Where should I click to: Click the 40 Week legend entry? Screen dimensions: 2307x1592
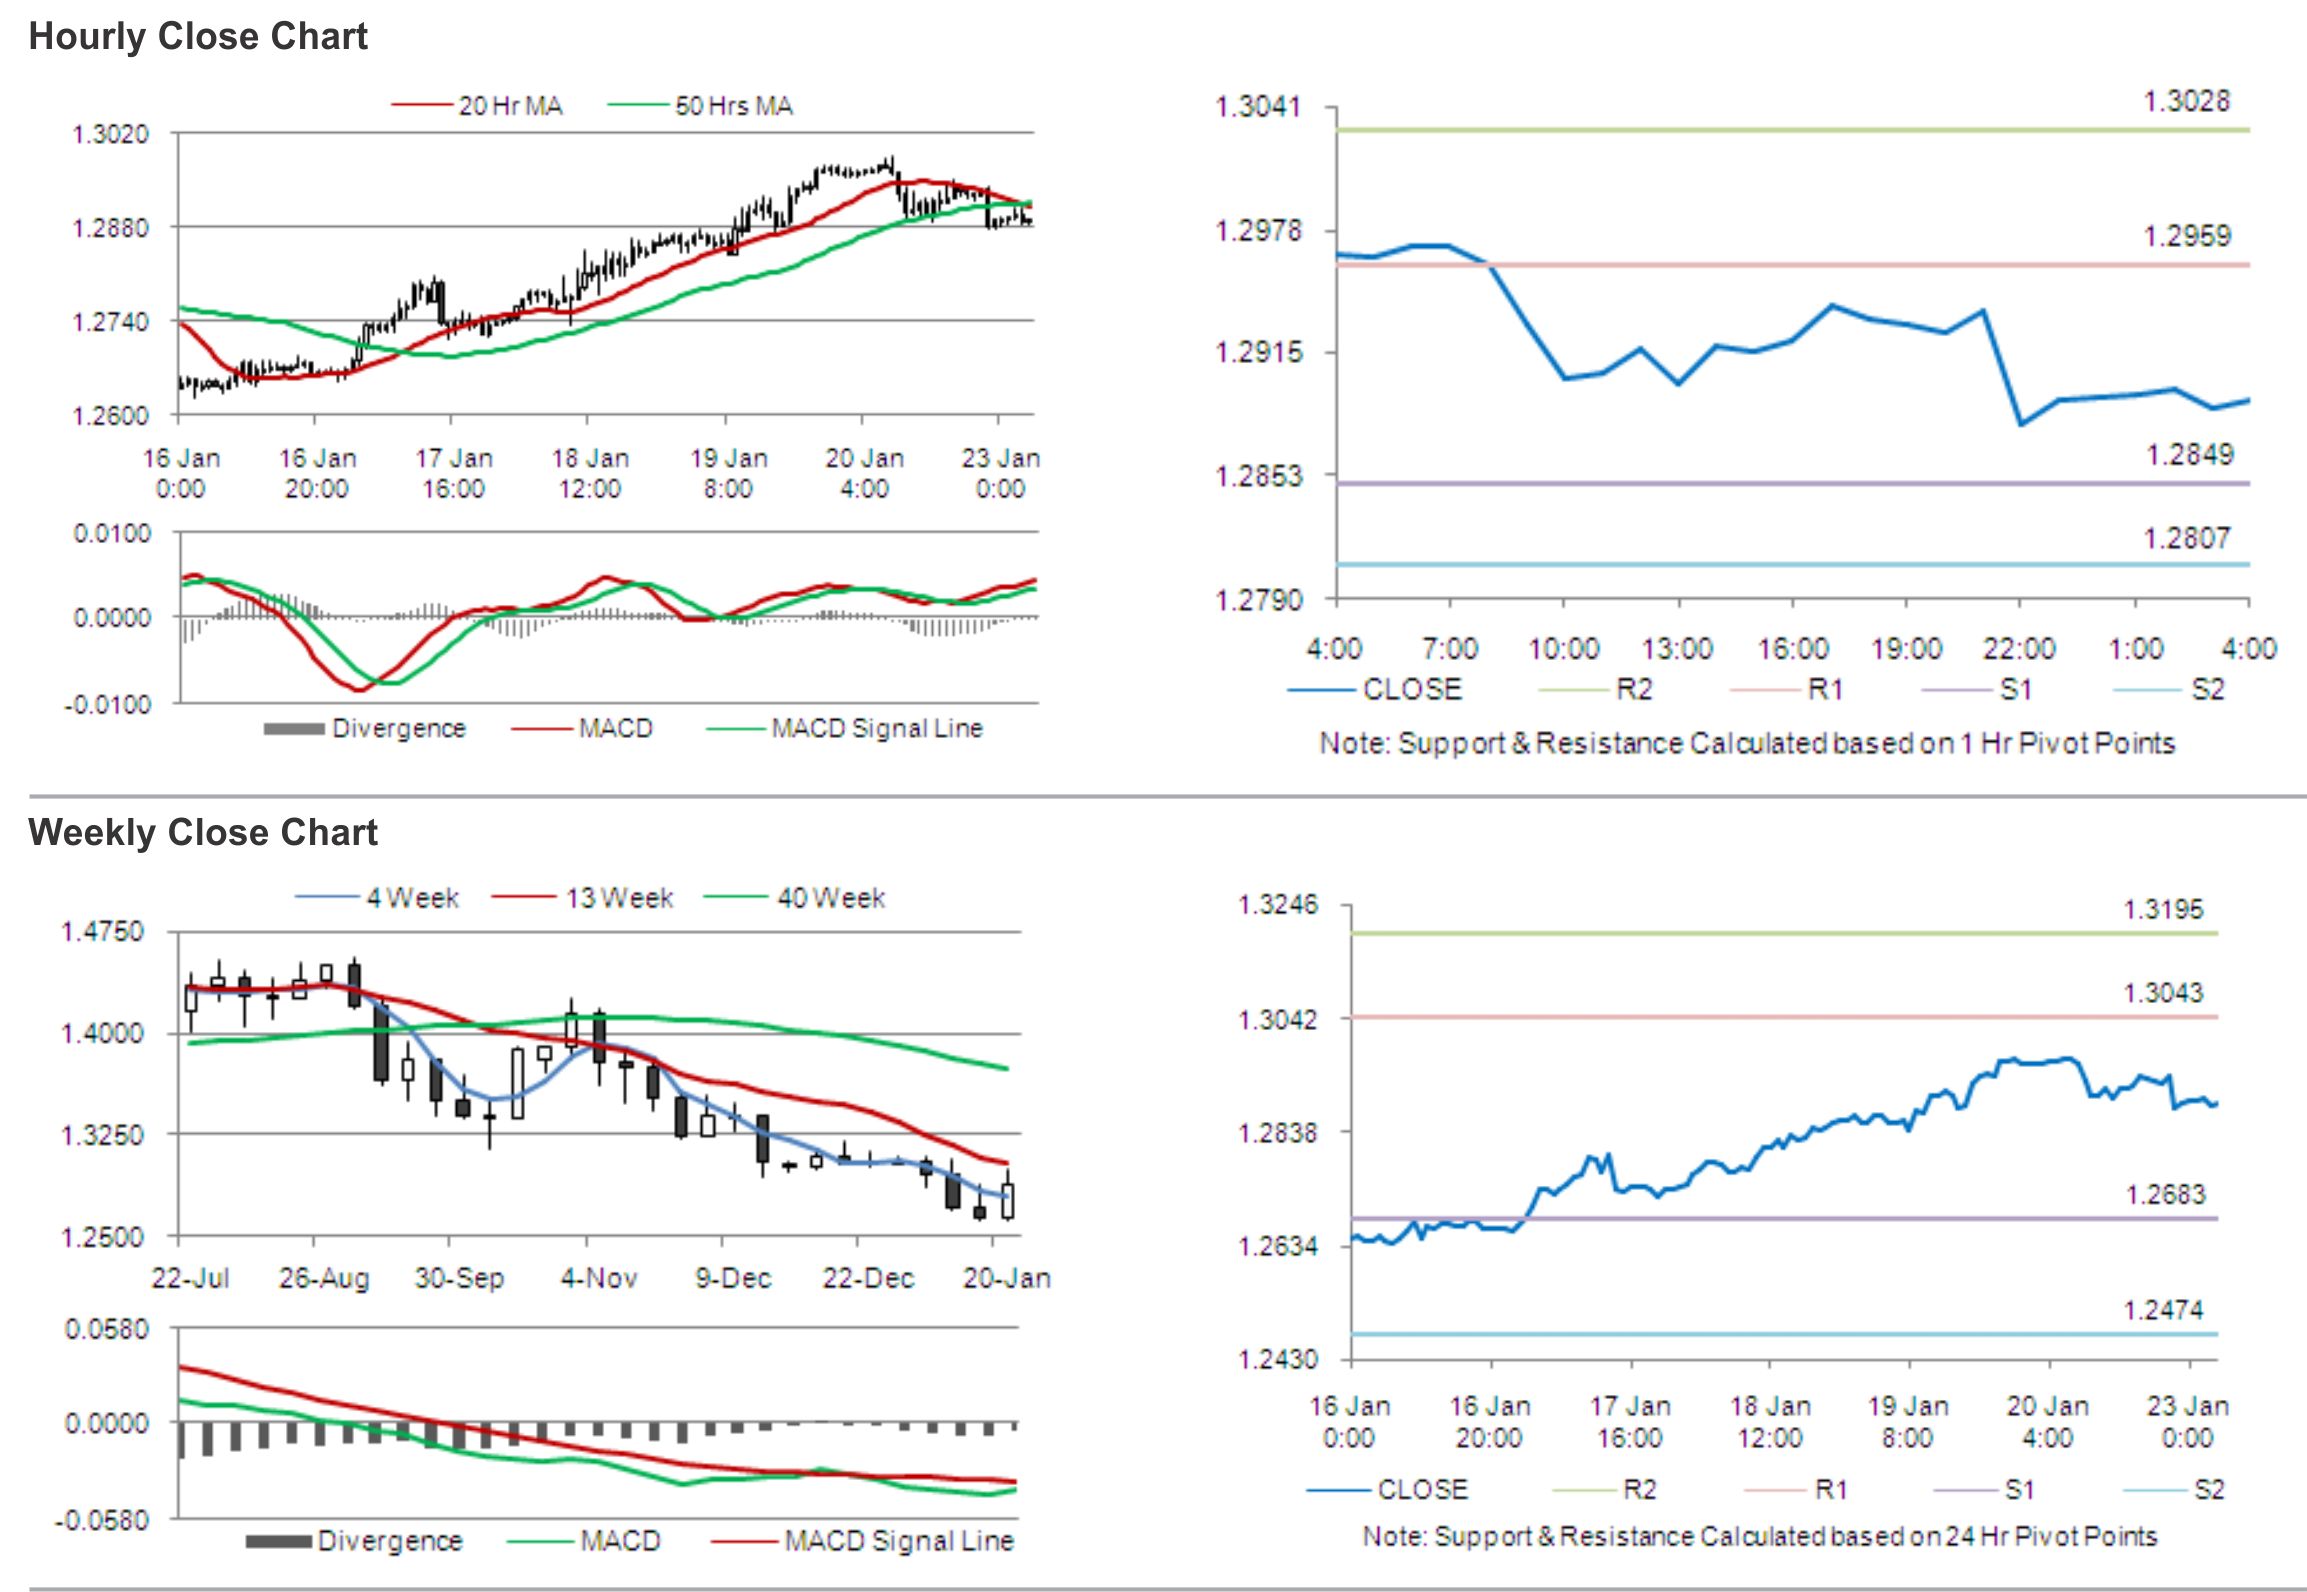click(795, 898)
